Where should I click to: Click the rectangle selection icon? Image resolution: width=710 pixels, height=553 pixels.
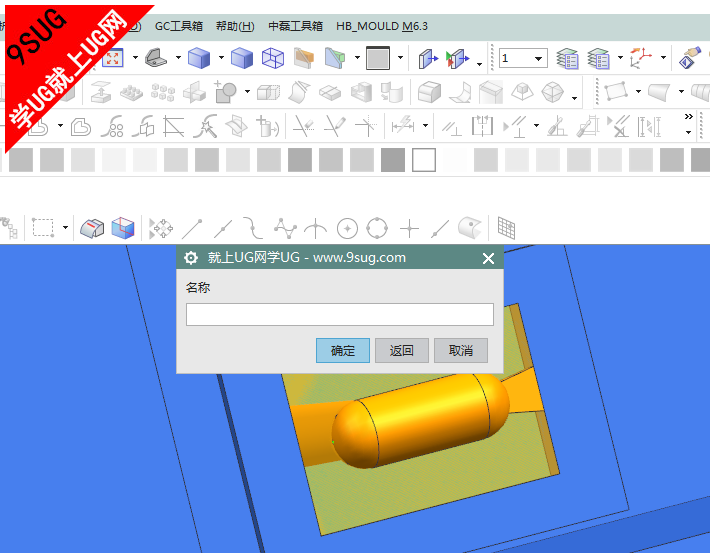pos(43,227)
